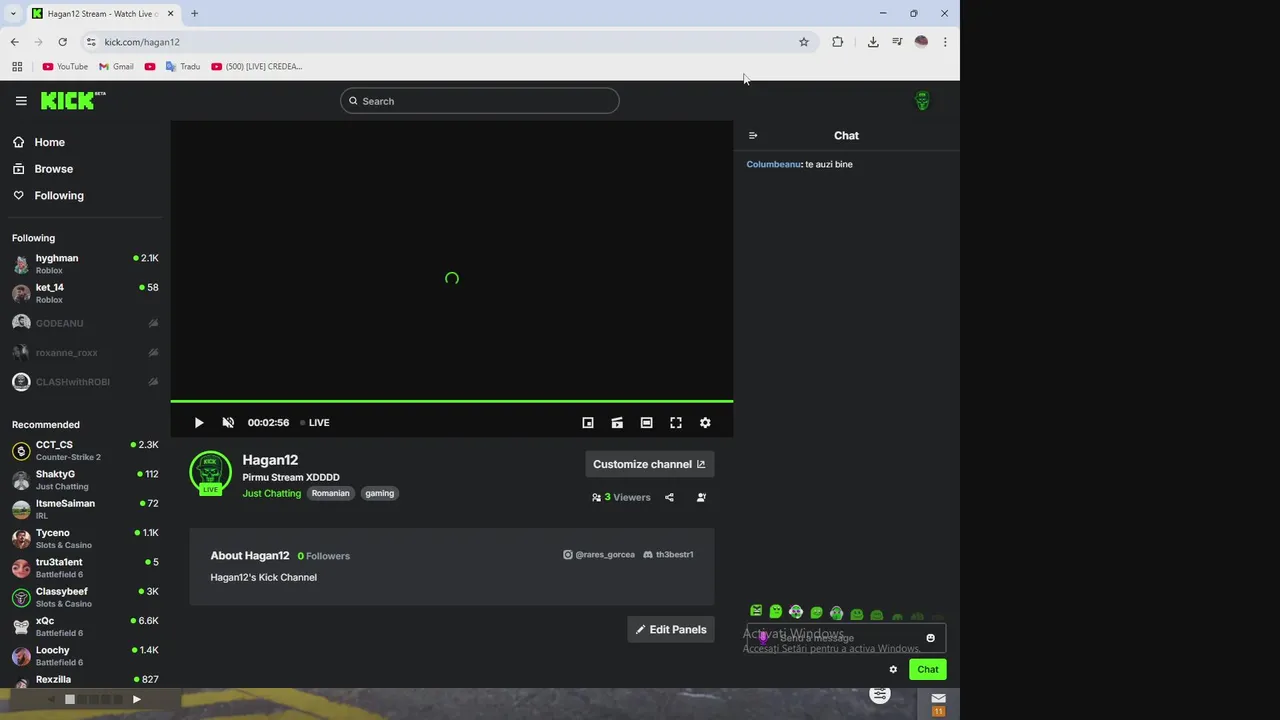Open Gmail bookmark
The height and width of the screenshot is (720, 1280).
[x=116, y=67]
